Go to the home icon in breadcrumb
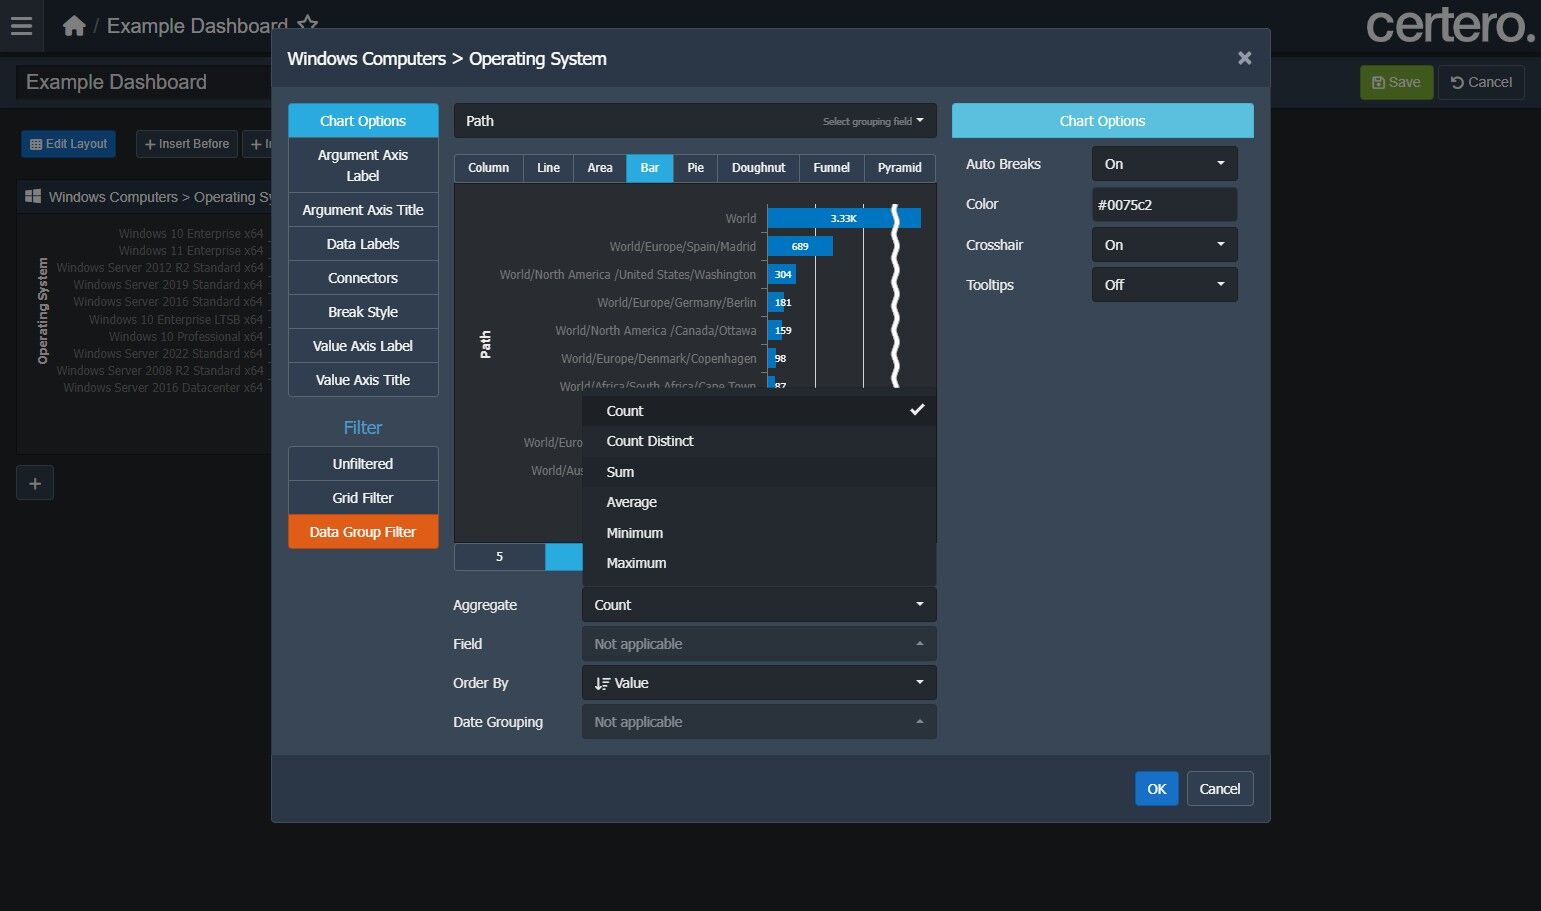Image resolution: width=1541 pixels, height=911 pixels. pos(74,26)
